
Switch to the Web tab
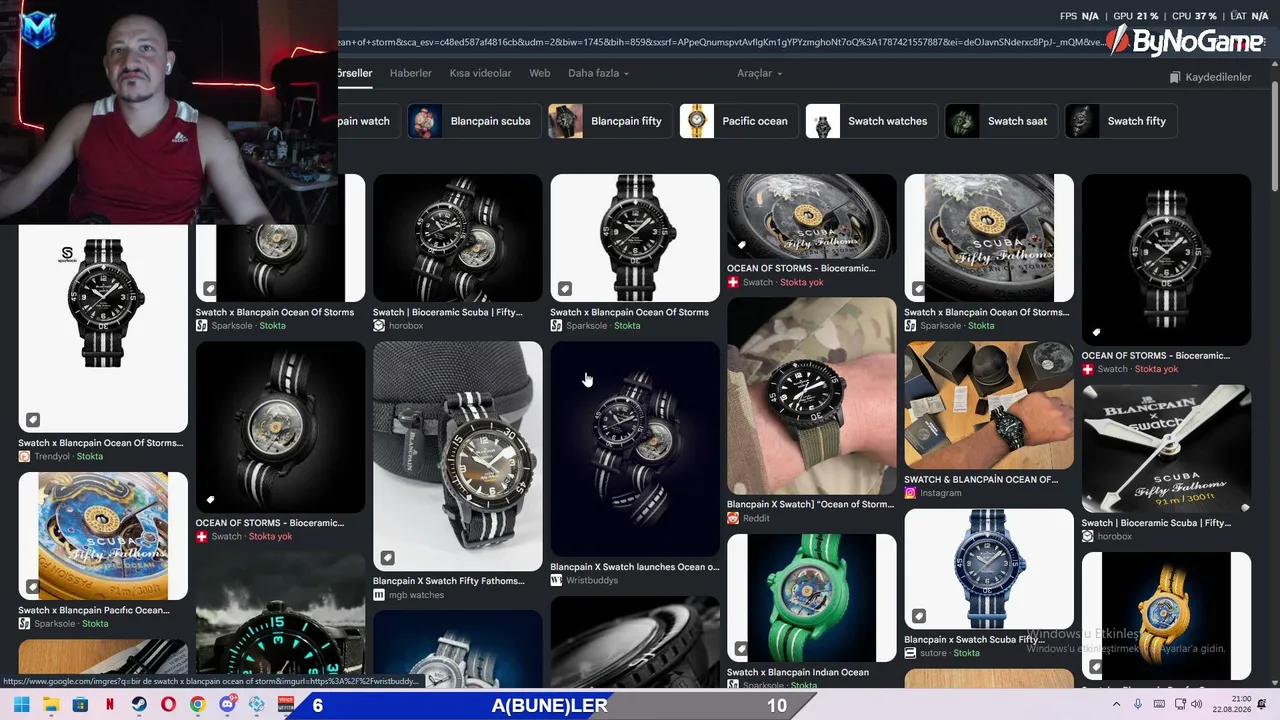tap(540, 73)
